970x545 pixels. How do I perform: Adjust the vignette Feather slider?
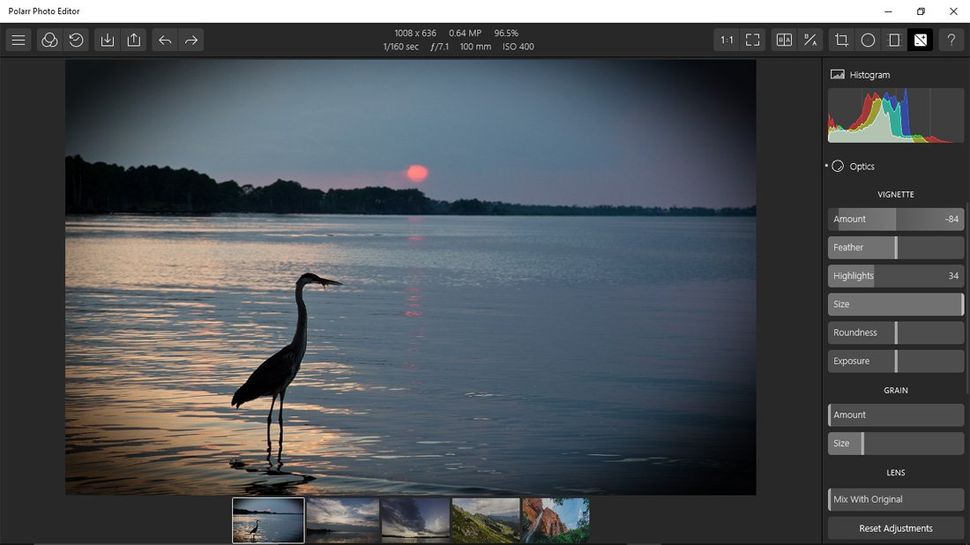point(896,247)
